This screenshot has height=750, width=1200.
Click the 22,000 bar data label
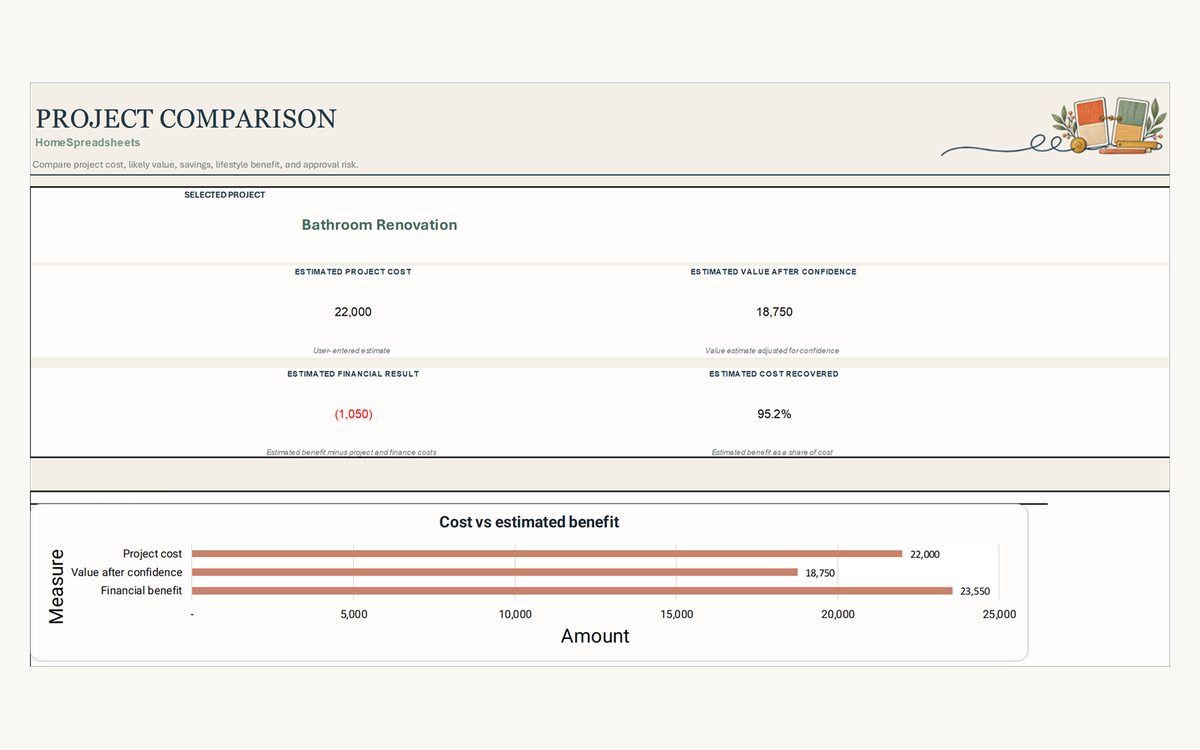(925, 554)
